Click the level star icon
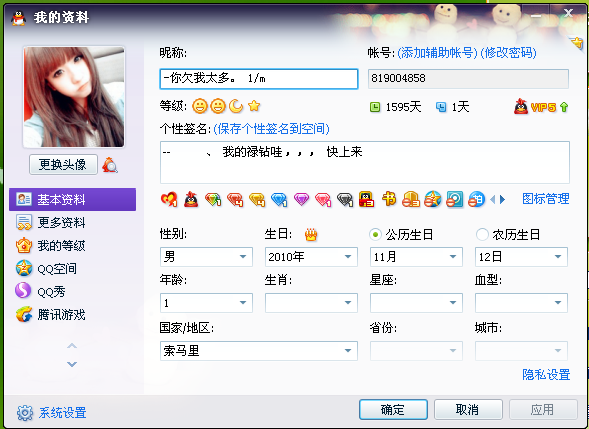 (254, 106)
